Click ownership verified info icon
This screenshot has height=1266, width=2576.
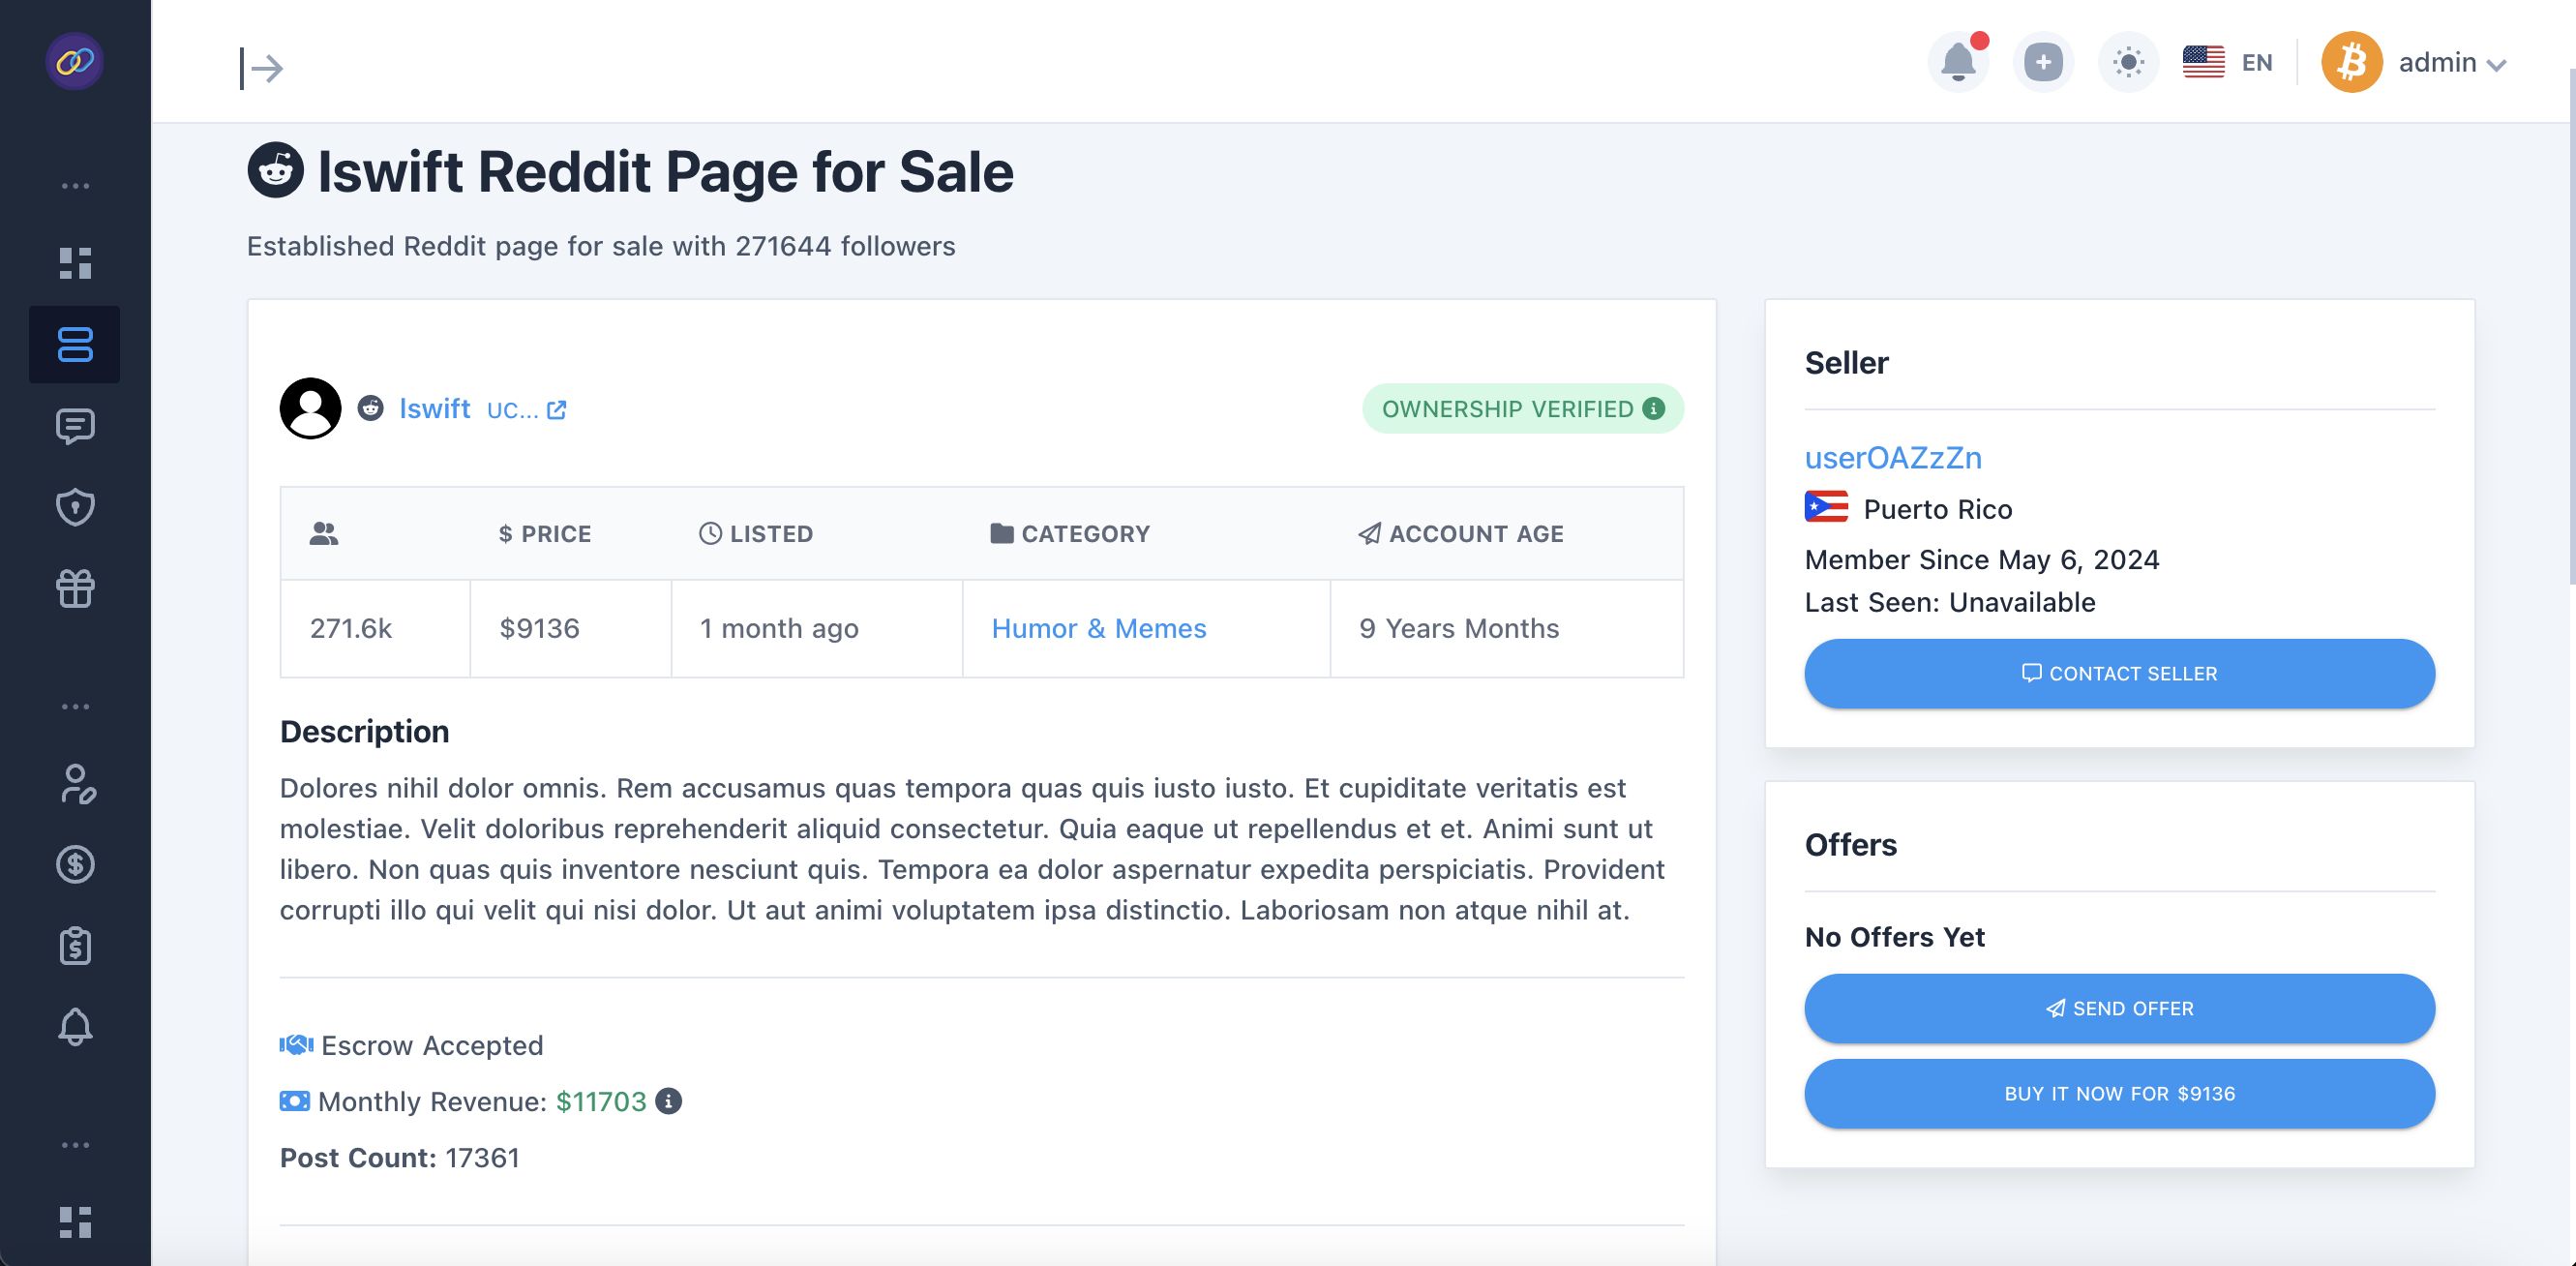1654,408
